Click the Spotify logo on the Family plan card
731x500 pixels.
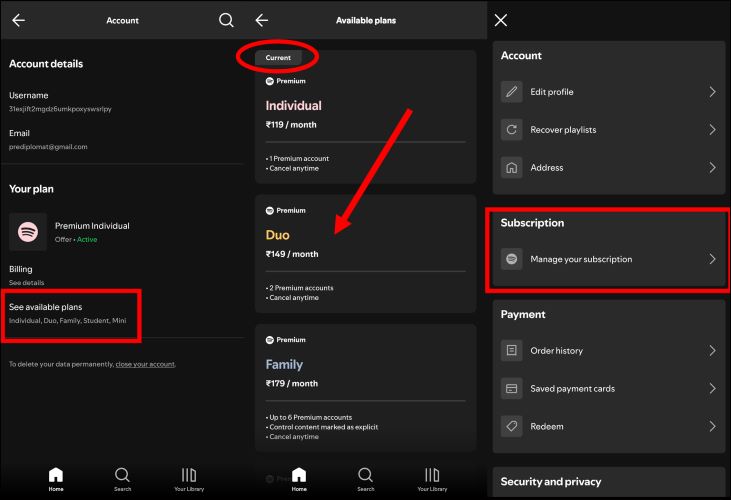[x=269, y=340]
